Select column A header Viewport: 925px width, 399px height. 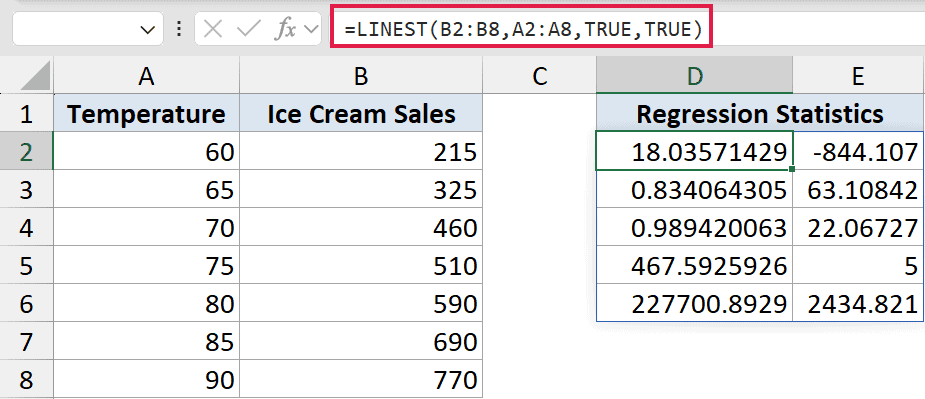click(146, 76)
